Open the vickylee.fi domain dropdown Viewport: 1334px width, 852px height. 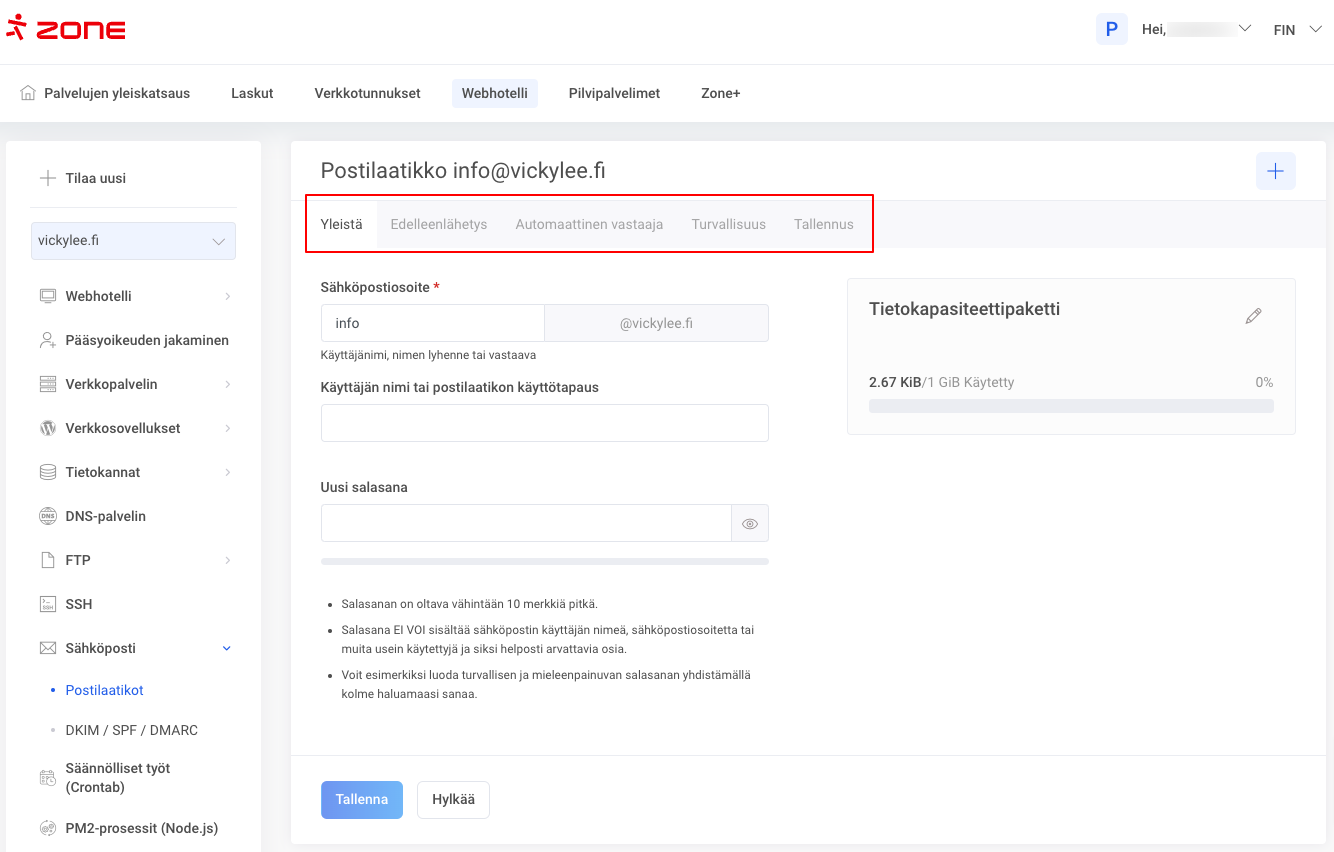133,241
